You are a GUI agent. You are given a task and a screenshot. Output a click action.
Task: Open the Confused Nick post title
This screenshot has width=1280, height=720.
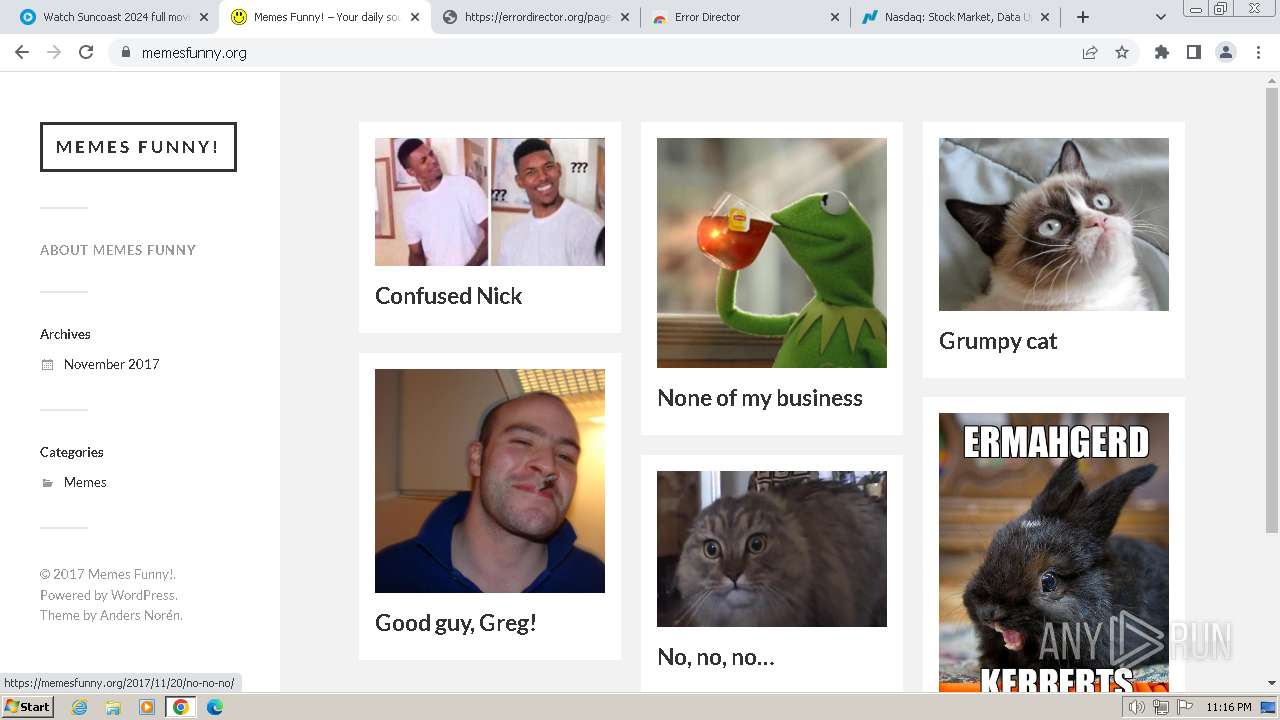448,296
